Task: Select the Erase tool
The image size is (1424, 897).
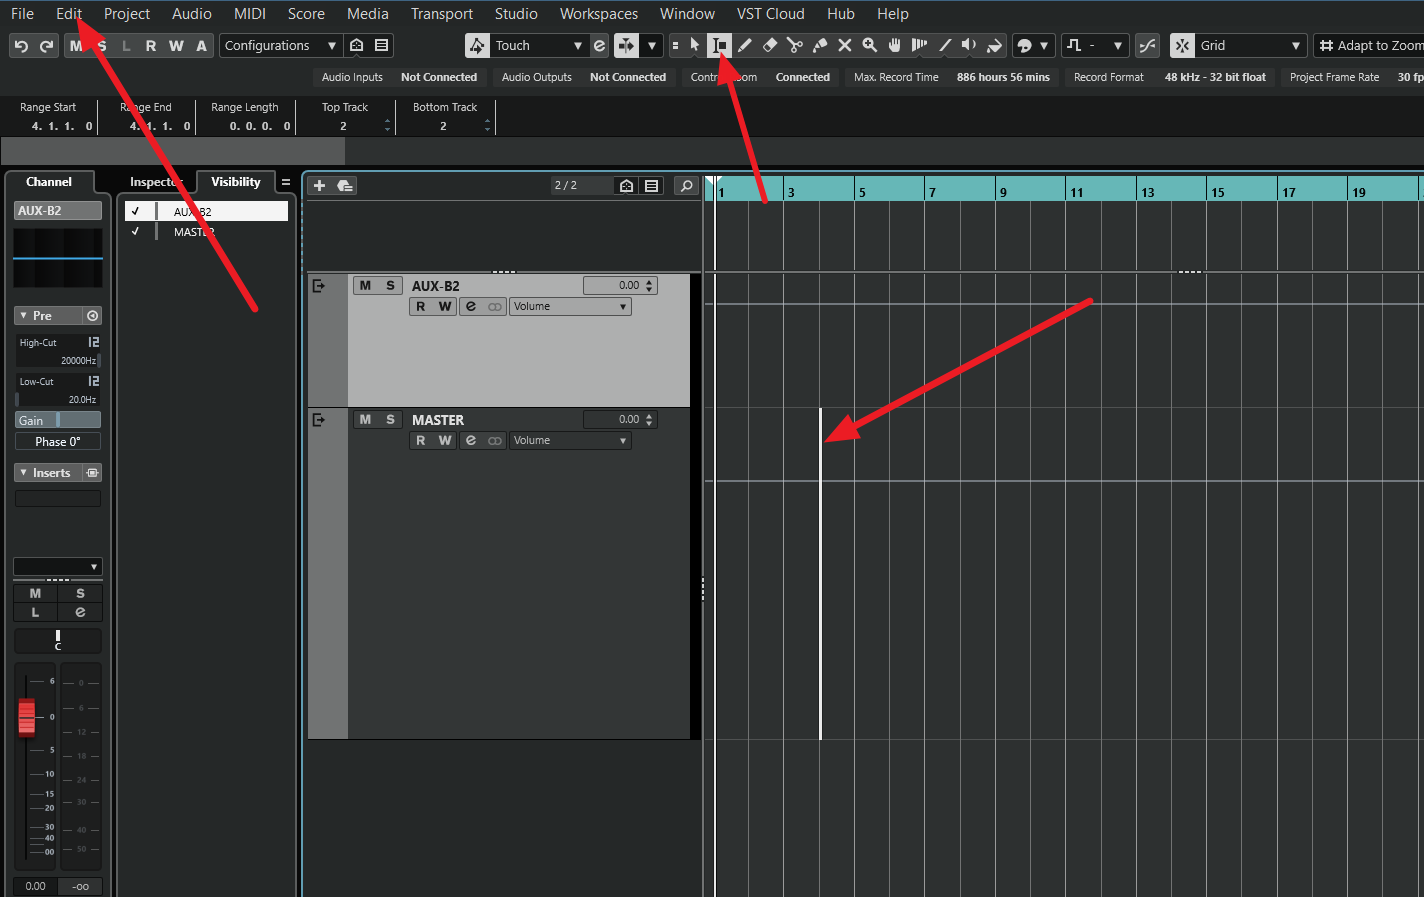Action: click(x=770, y=45)
